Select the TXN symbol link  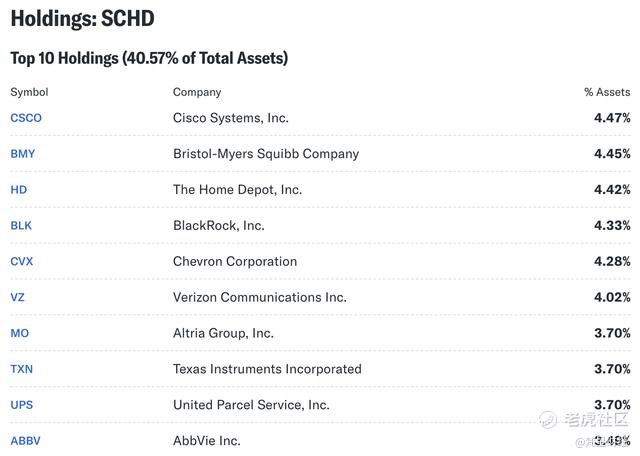tap(22, 369)
